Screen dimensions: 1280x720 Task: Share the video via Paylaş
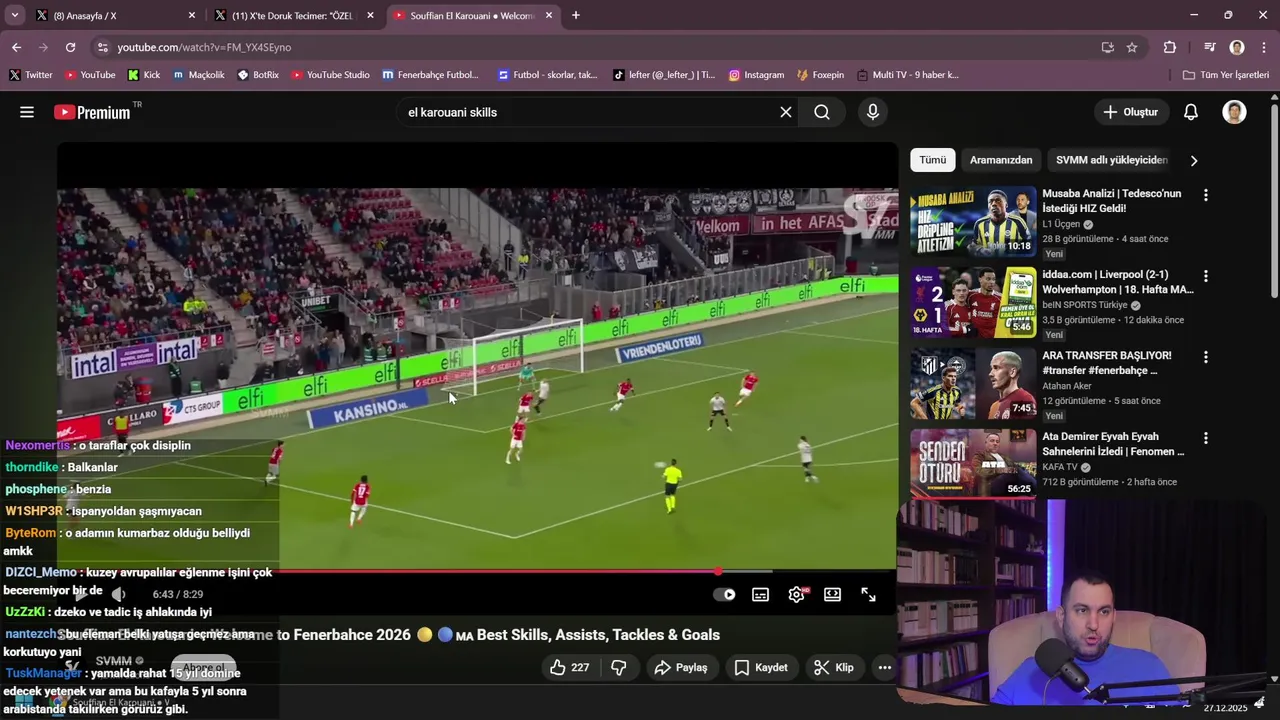[681, 667]
